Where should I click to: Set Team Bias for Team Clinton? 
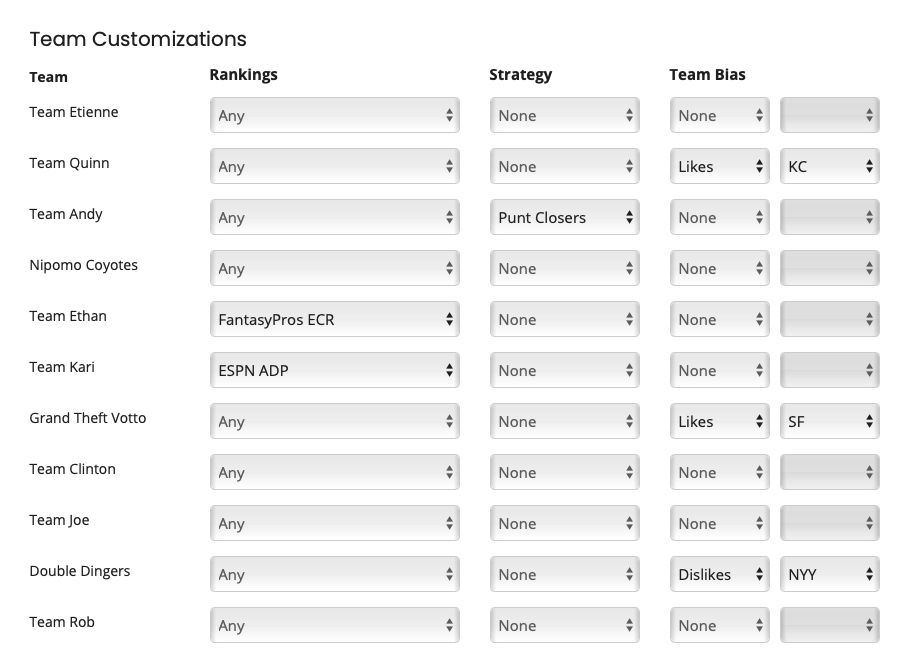(x=719, y=472)
